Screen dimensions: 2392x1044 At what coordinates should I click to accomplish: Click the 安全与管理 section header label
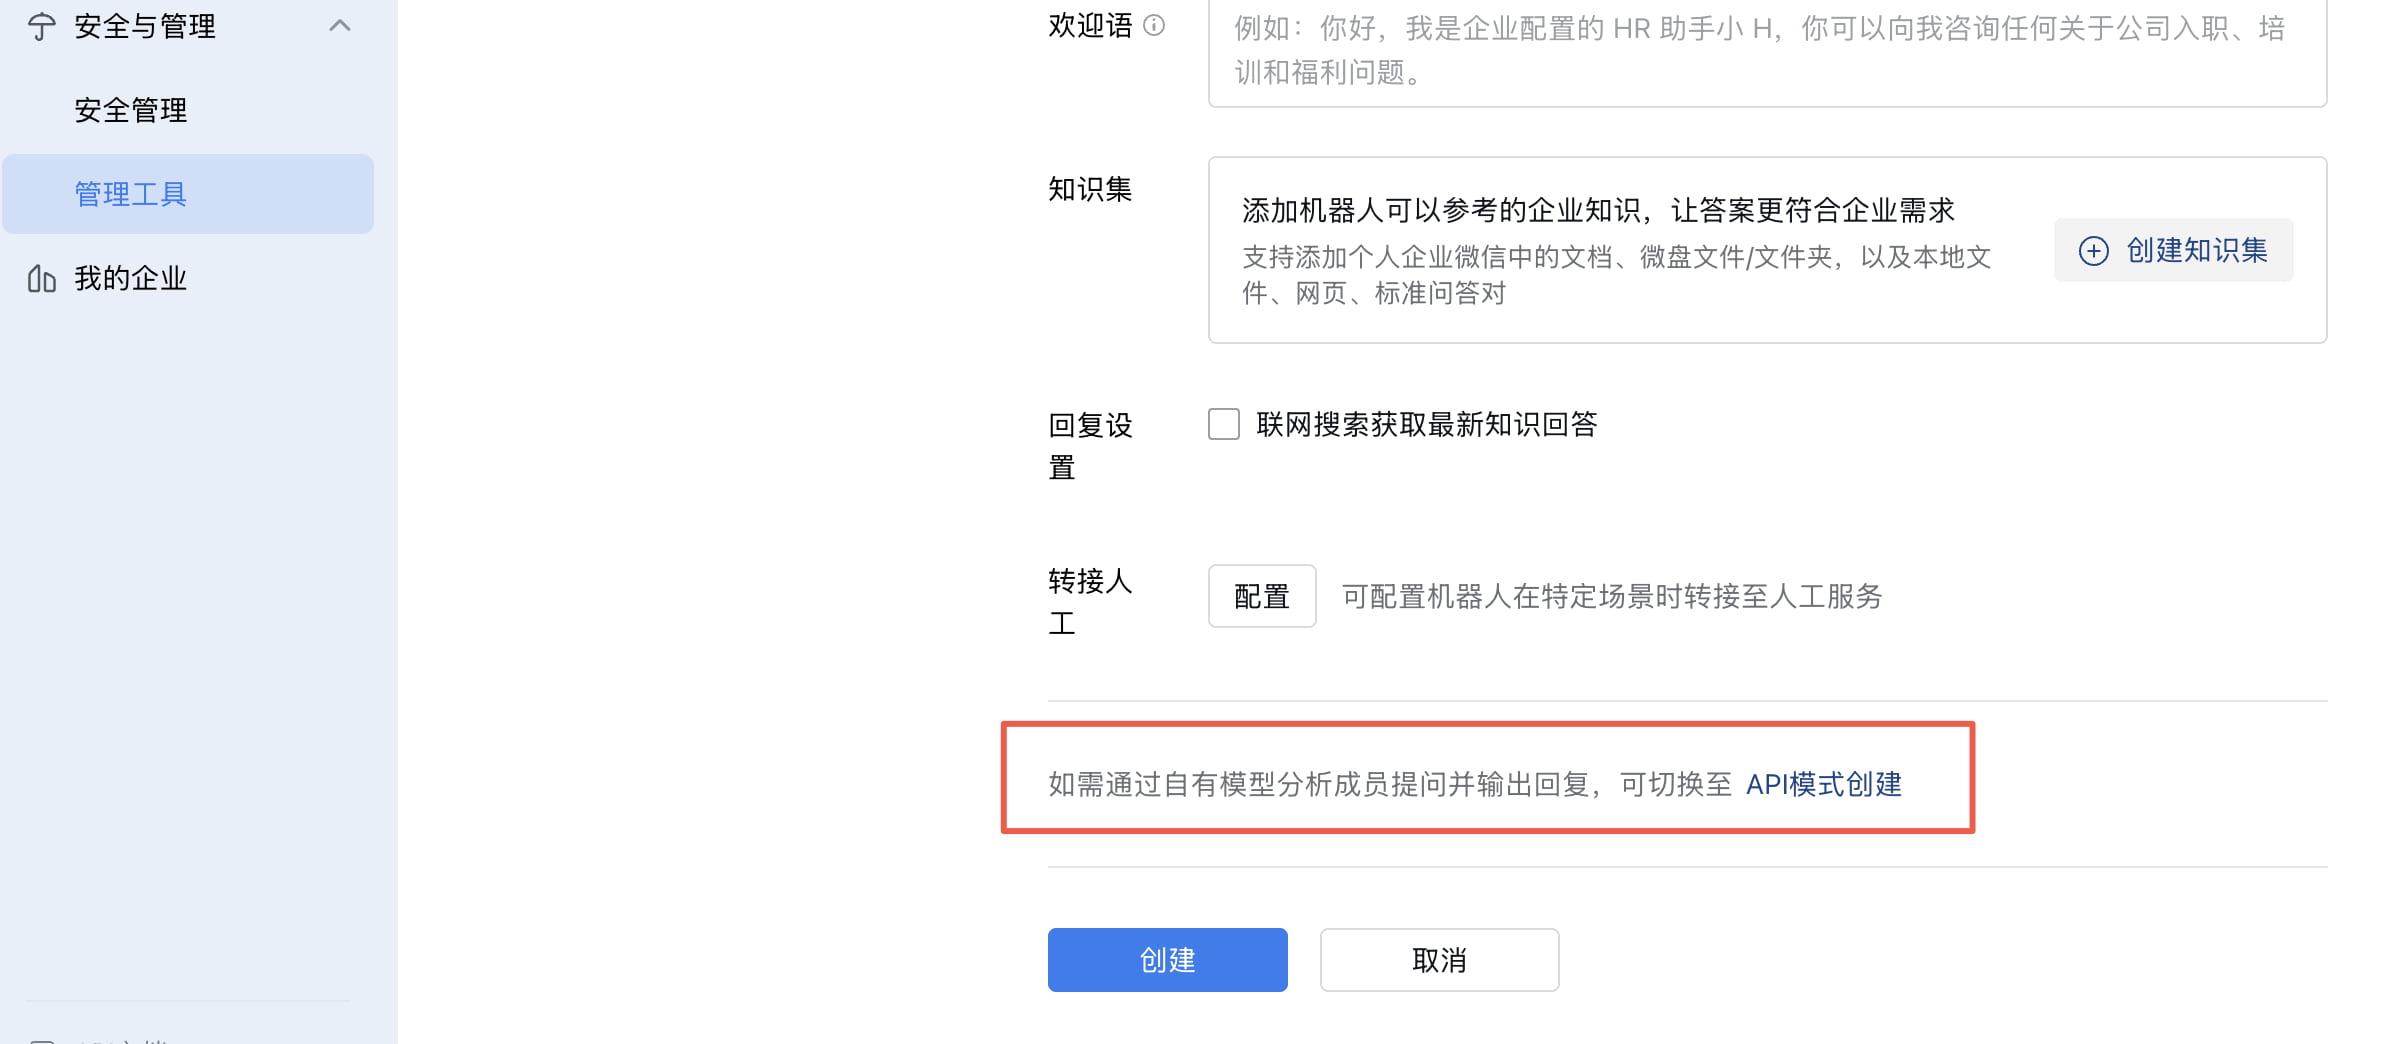tap(145, 26)
